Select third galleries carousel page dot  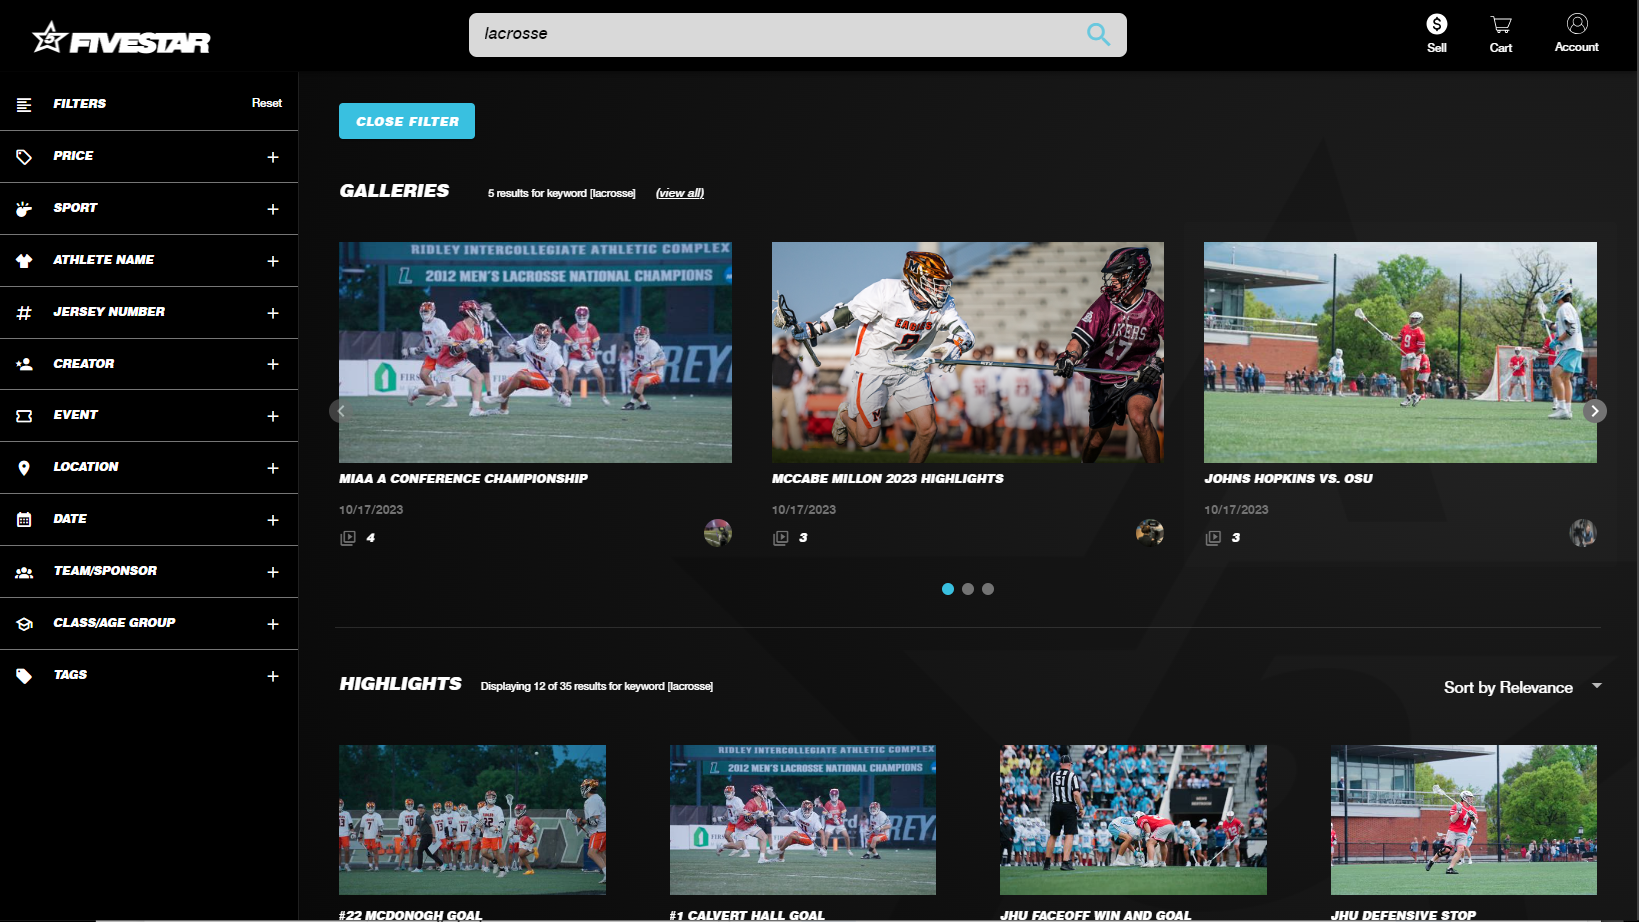(988, 589)
